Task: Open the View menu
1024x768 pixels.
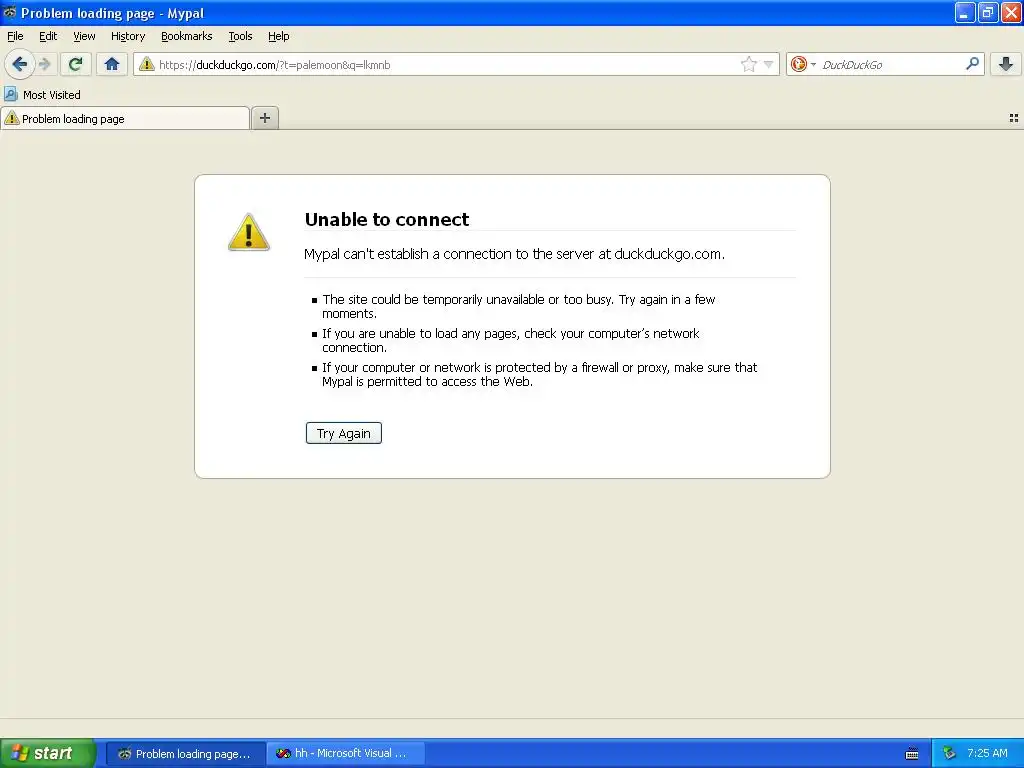Action: point(84,36)
